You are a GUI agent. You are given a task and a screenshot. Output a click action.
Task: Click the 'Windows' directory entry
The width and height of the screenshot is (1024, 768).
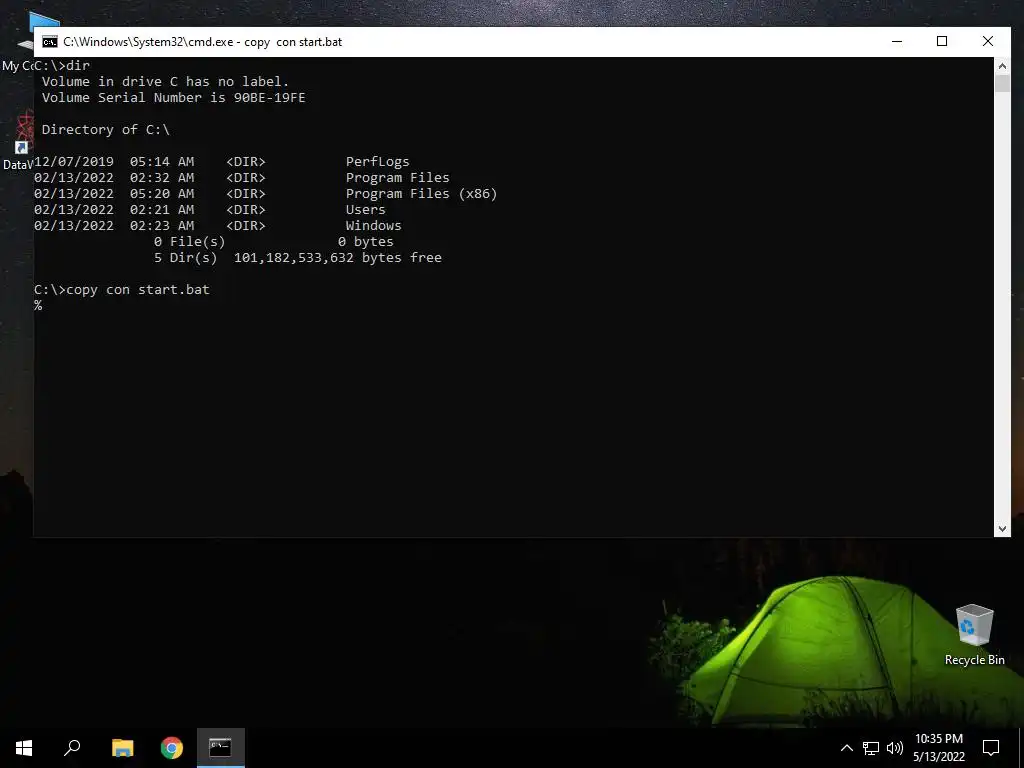point(374,225)
